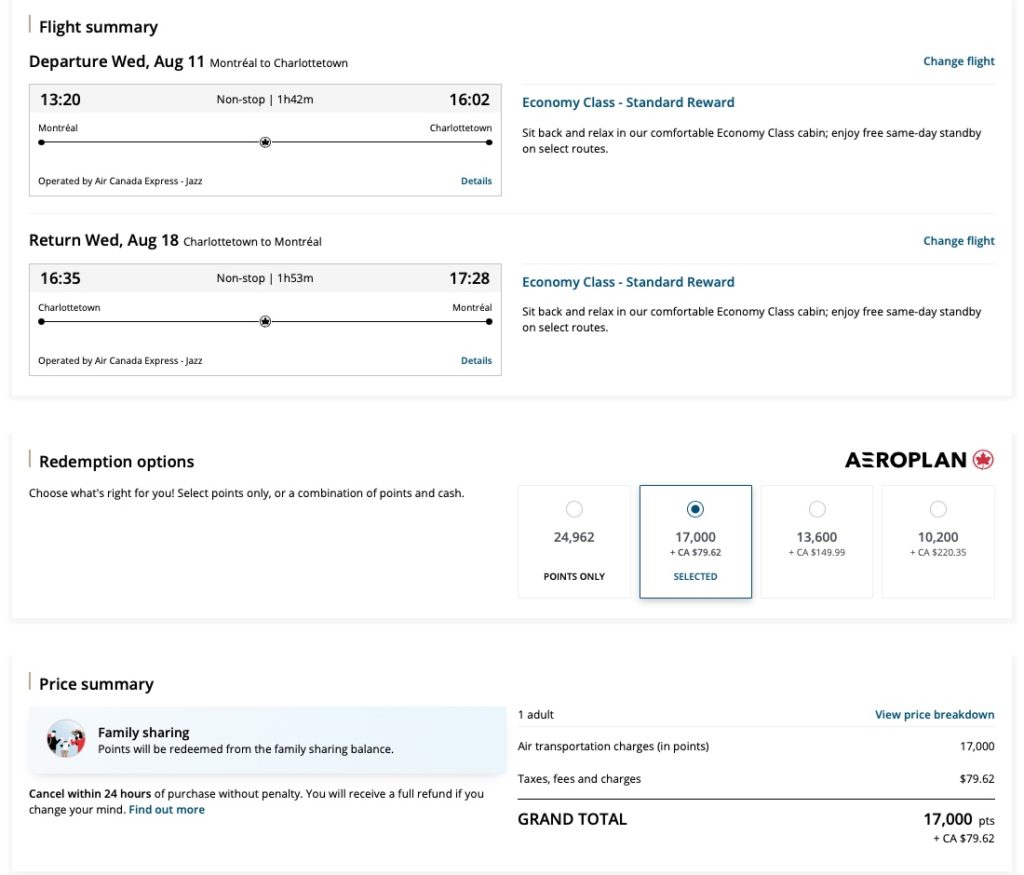
Task: Open departure Economy Class - Standard Reward details
Action: 627,102
